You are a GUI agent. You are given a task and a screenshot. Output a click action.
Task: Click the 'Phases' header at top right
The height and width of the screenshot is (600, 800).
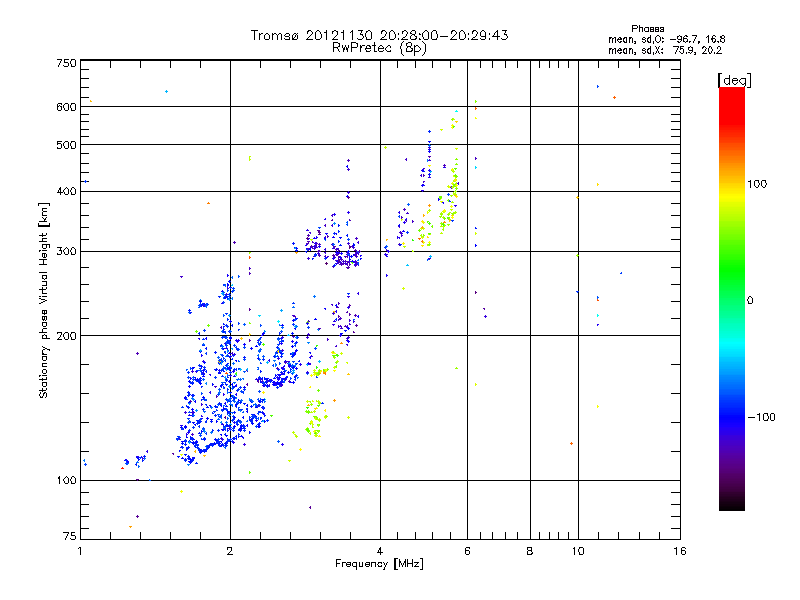tap(647, 29)
